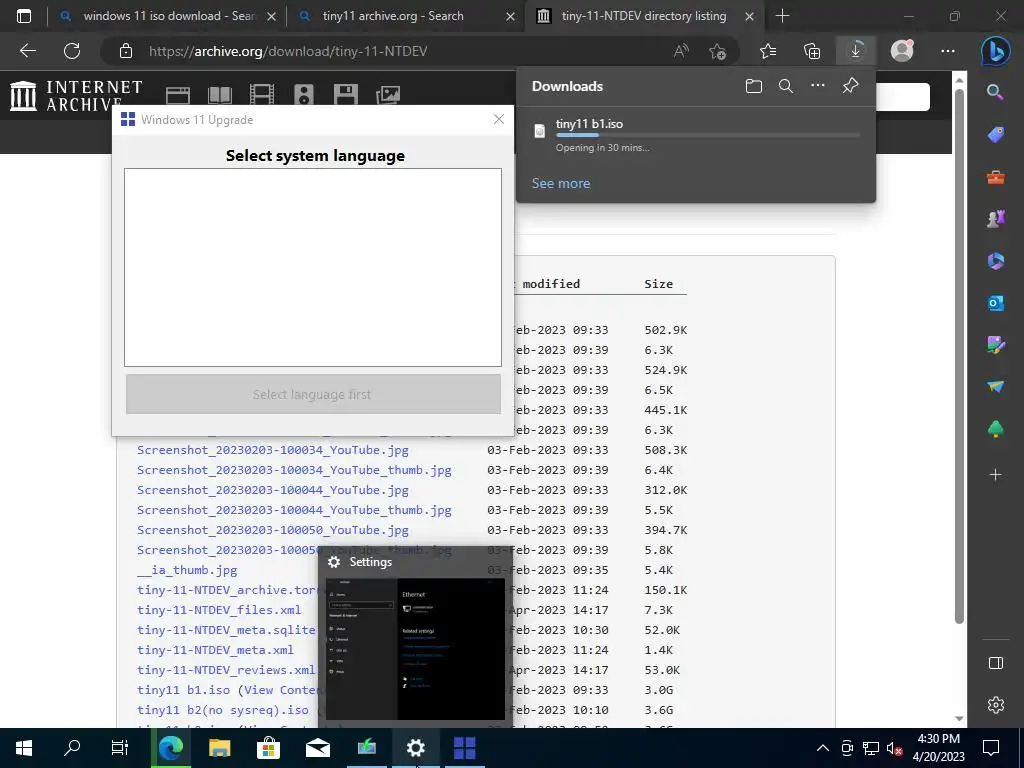This screenshot has width=1024, height=768.
Task: Open sidebar settings gear icon
Action: click(995, 705)
